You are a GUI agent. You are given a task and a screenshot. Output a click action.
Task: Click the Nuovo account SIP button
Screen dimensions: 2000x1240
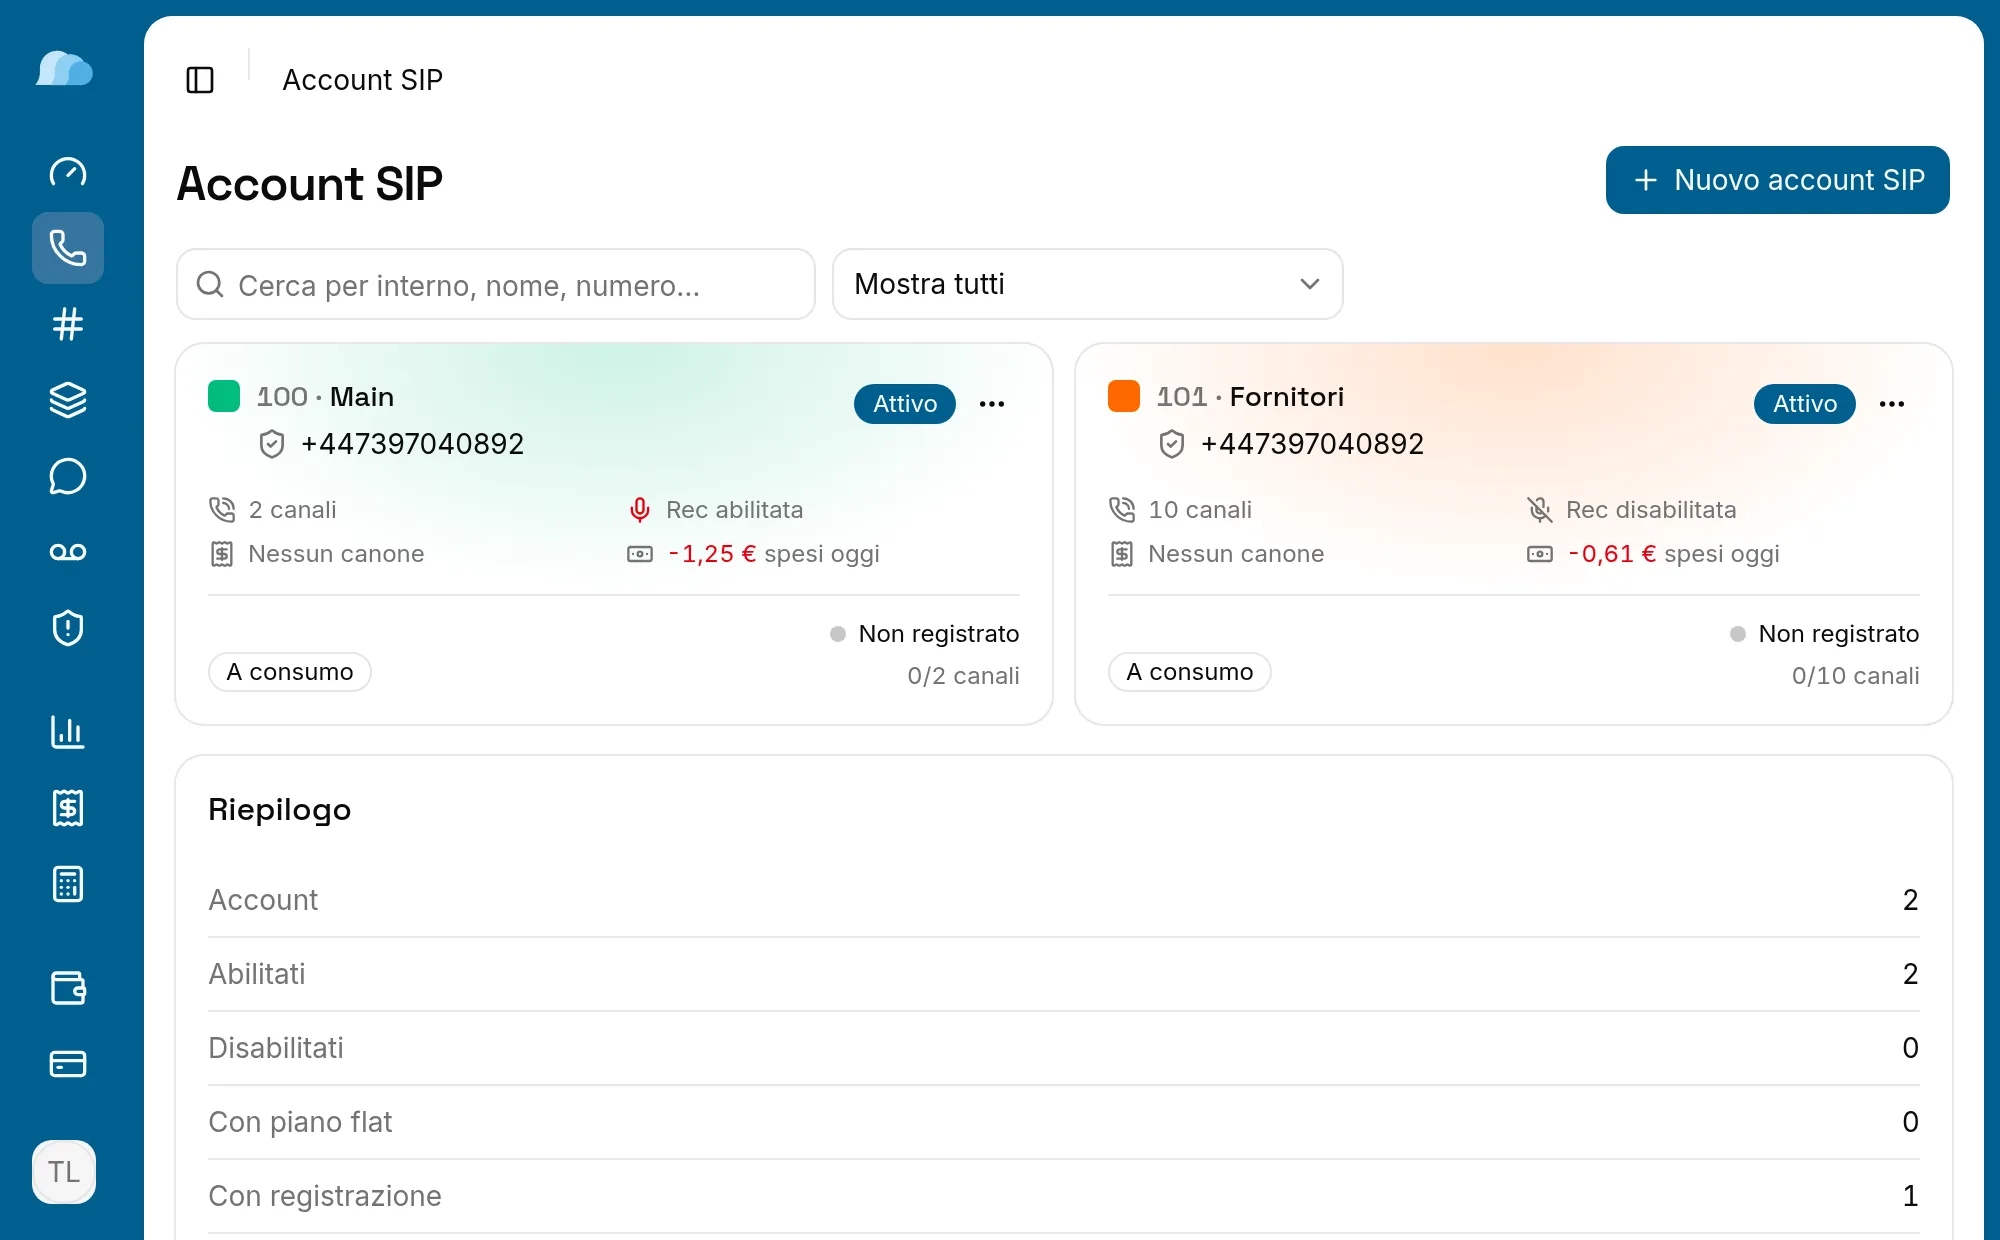[1778, 180]
